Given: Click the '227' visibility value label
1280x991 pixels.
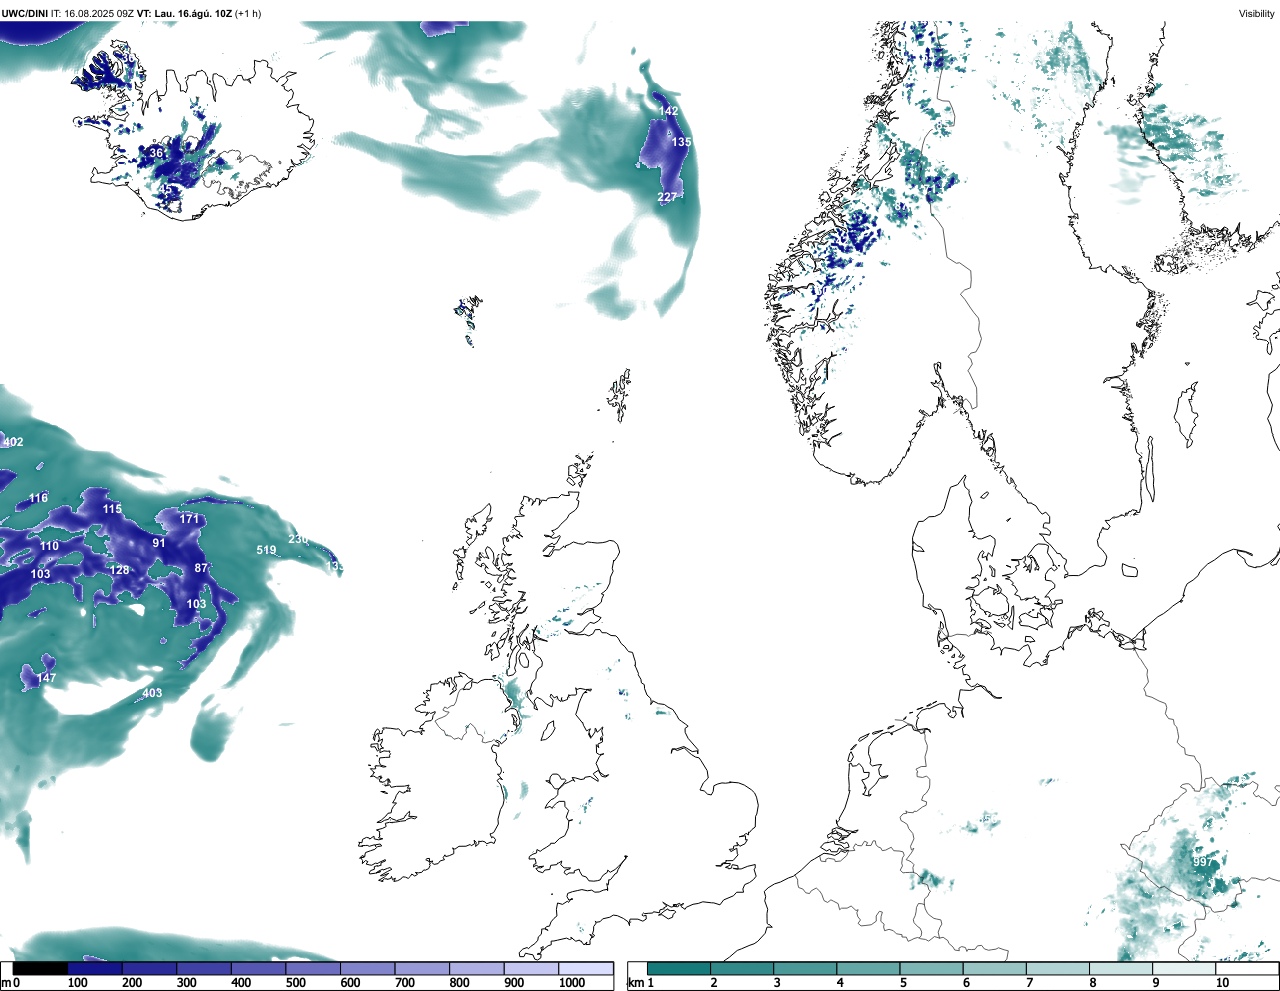Looking at the screenshot, I should (x=667, y=197).
